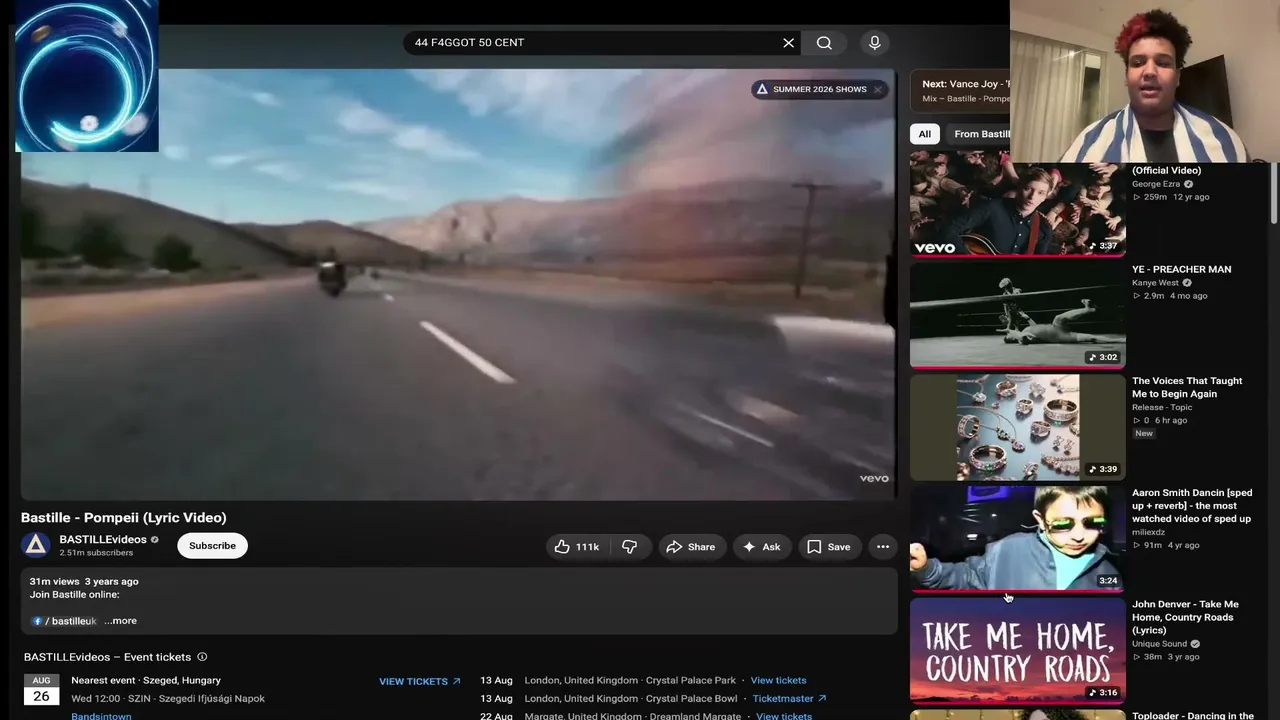
Task: Click the Release - Topic channel name
Action: [x=1162, y=408]
